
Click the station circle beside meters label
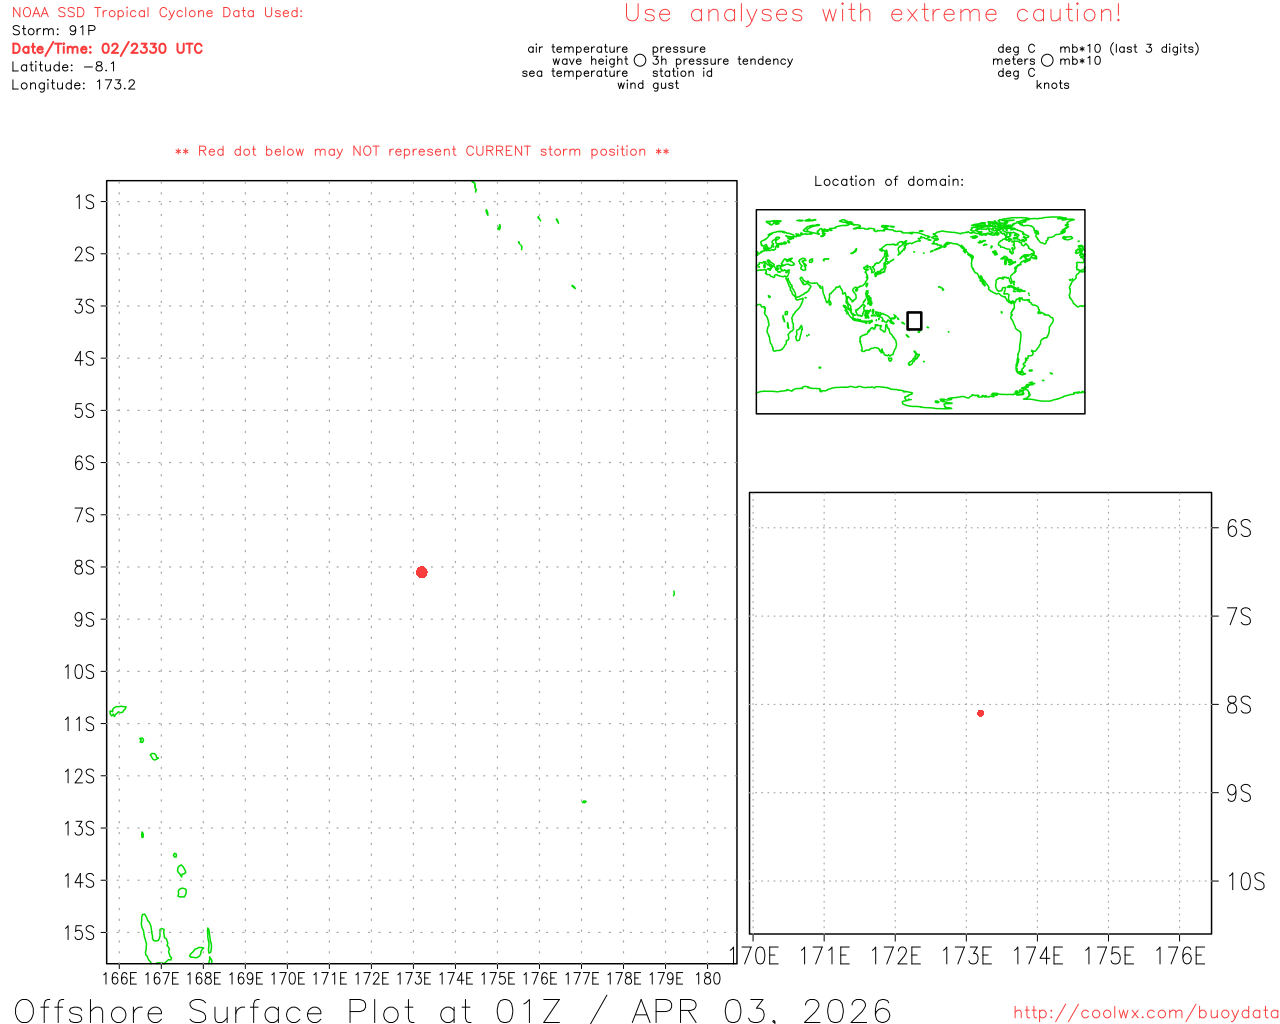coord(1047,61)
